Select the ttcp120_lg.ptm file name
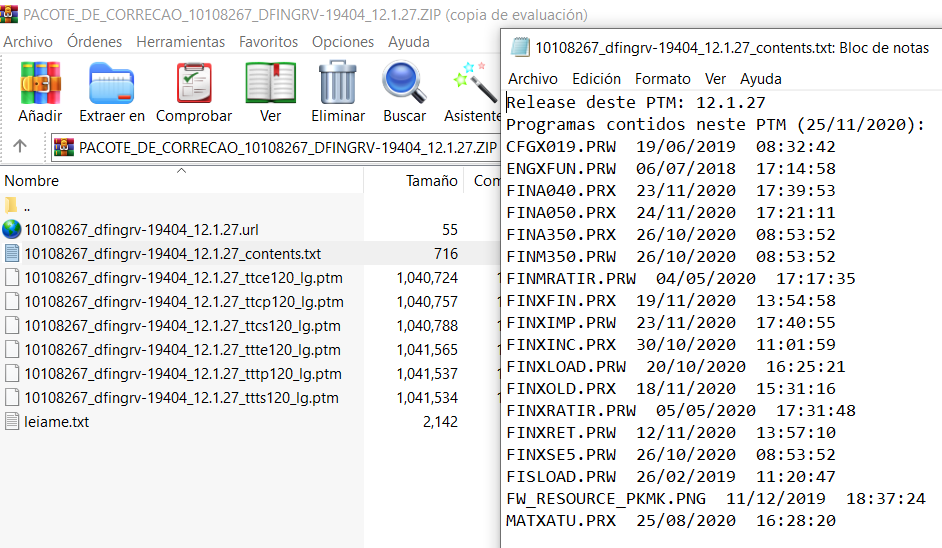 coord(184,301)
